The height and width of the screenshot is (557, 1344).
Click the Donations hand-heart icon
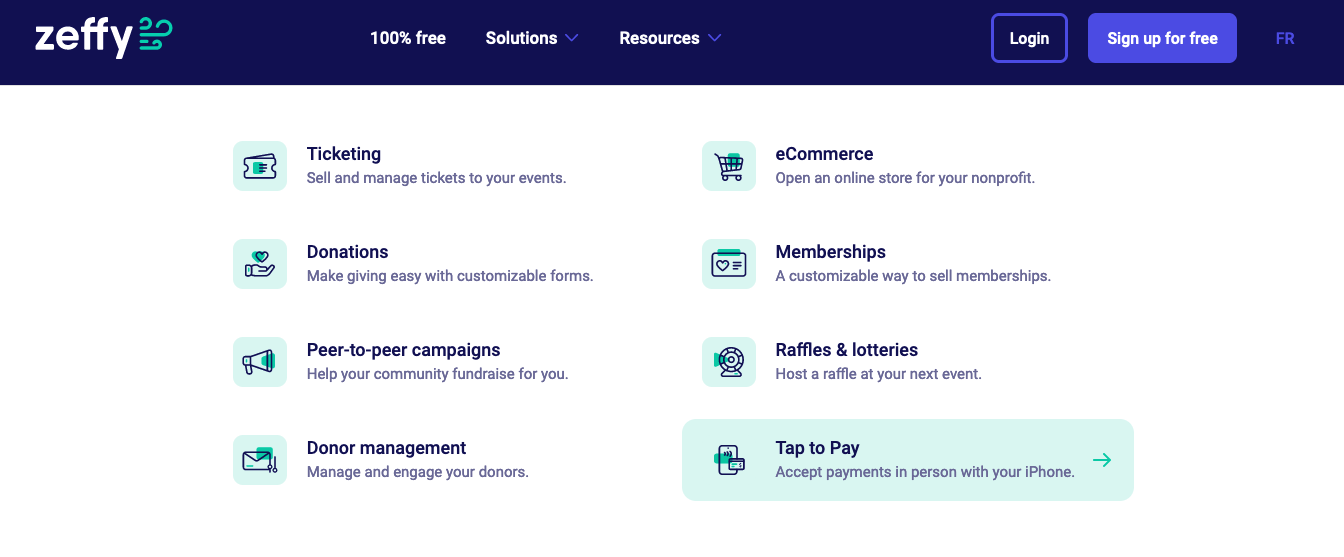[260, 264]
